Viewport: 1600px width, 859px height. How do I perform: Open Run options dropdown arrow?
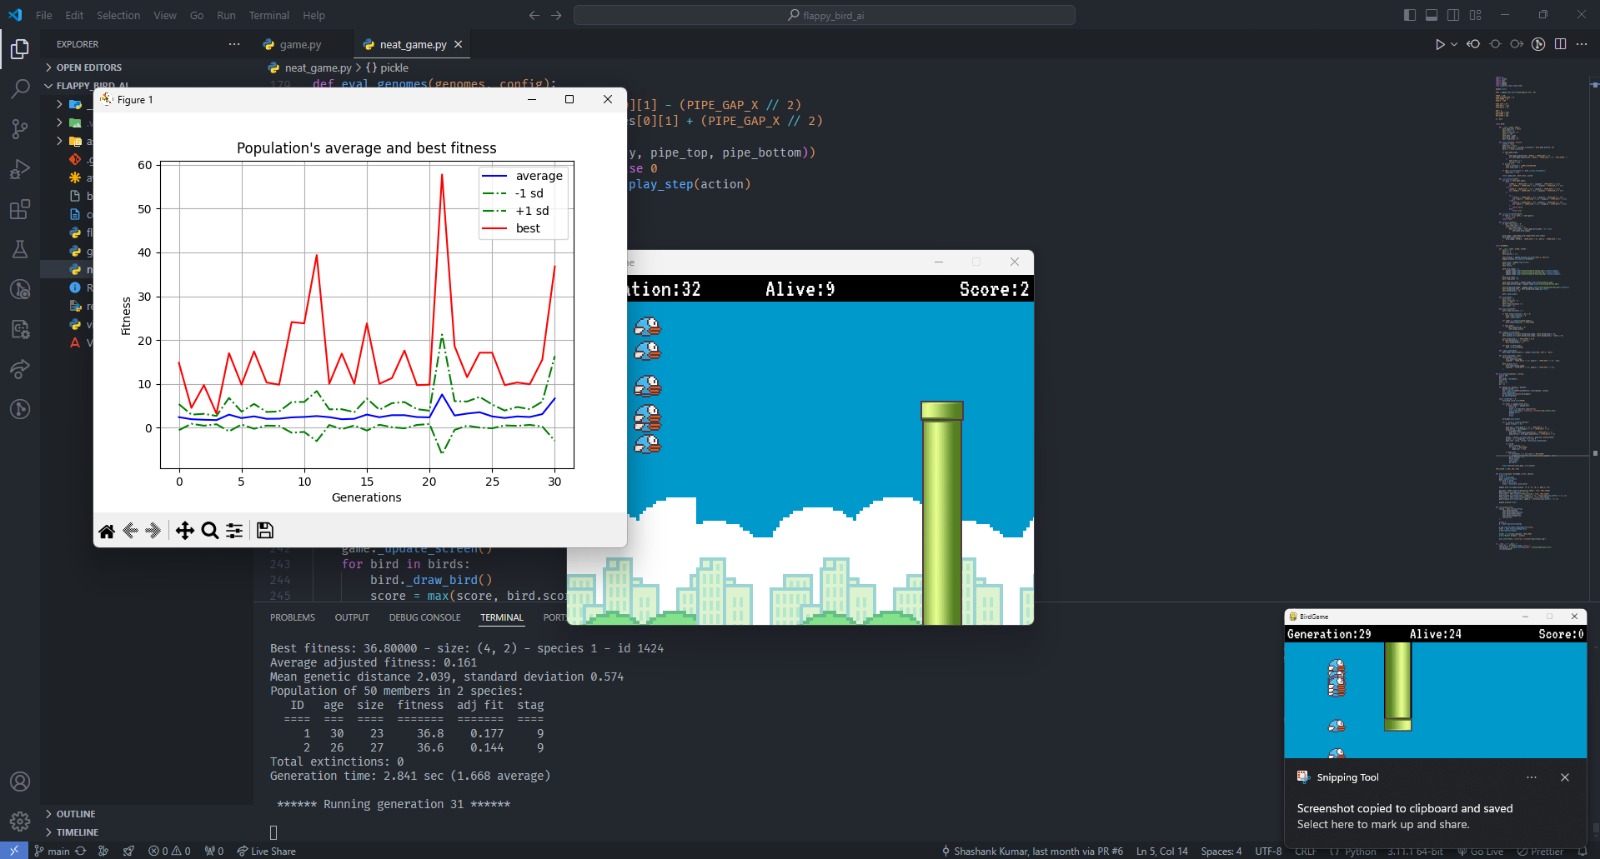[1454, 44]
